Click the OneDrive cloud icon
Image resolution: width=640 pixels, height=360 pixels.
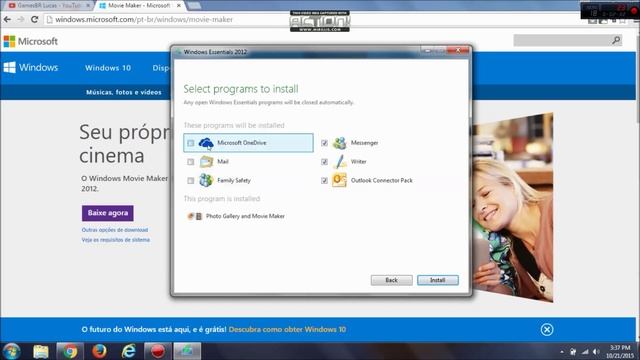pyautogui.click(x=206, y=143)
